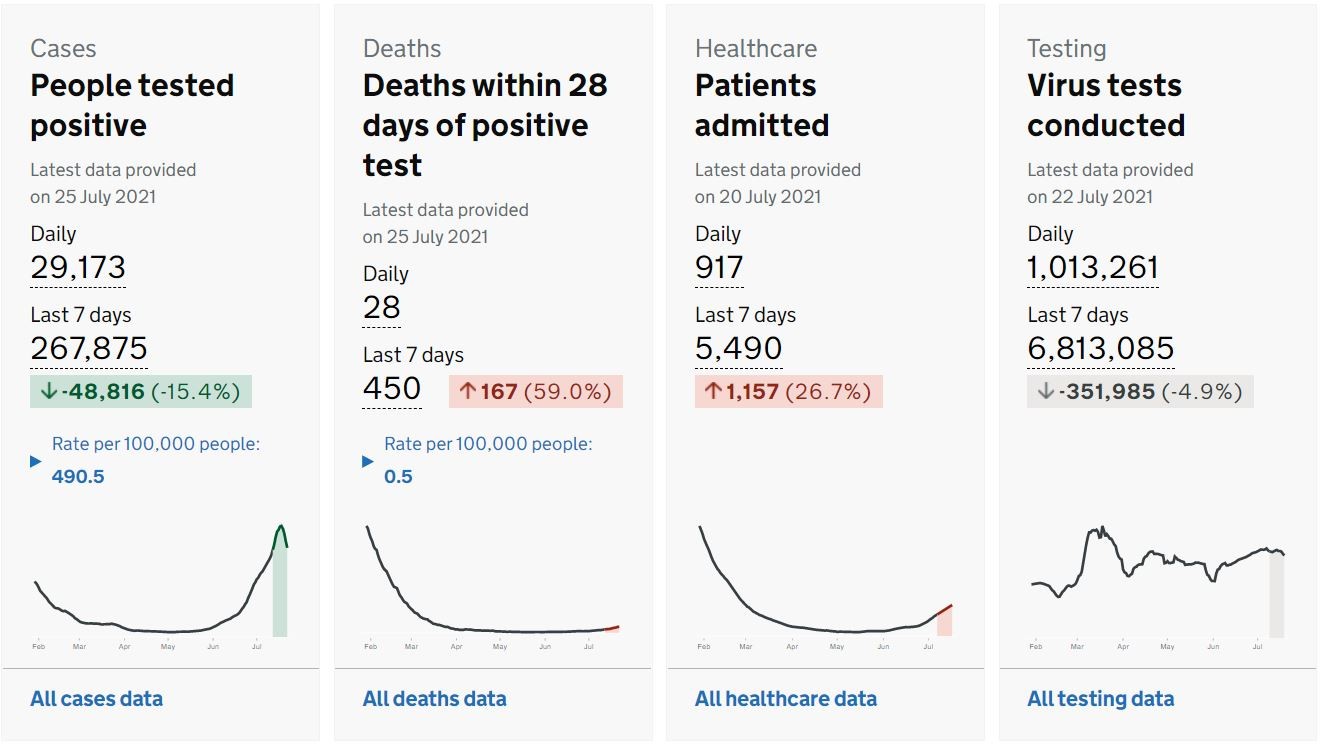The width and height of the screenshot is (1320, 744).
Task: Click the red admissions change badge 1,157
Action: click(788, 391)
